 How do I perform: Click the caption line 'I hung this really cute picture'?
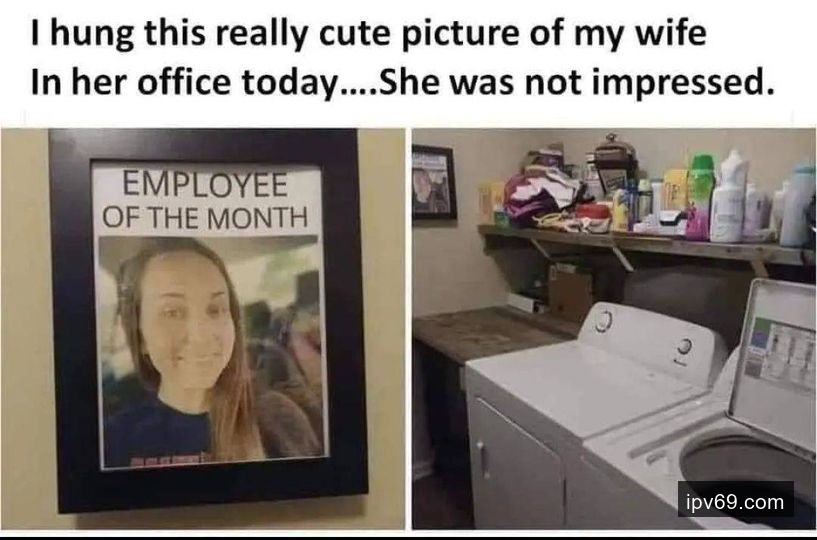coord(368,33)
